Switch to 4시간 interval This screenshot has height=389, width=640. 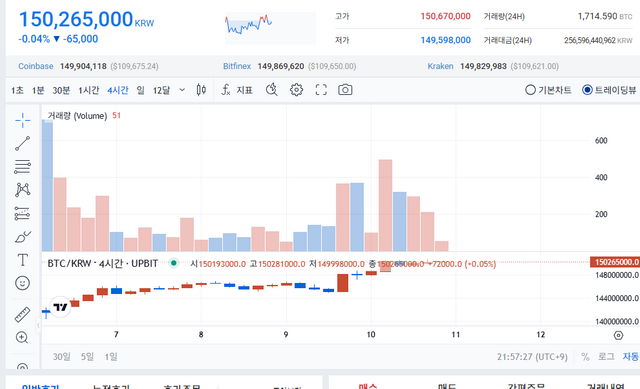click(118, 90)
